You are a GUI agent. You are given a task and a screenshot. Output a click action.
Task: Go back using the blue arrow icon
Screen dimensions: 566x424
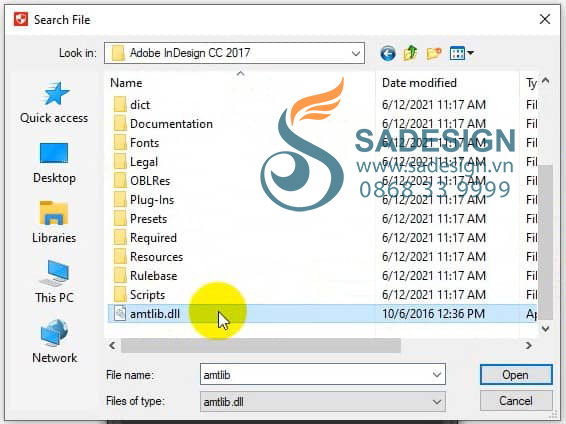pos(388,54)
